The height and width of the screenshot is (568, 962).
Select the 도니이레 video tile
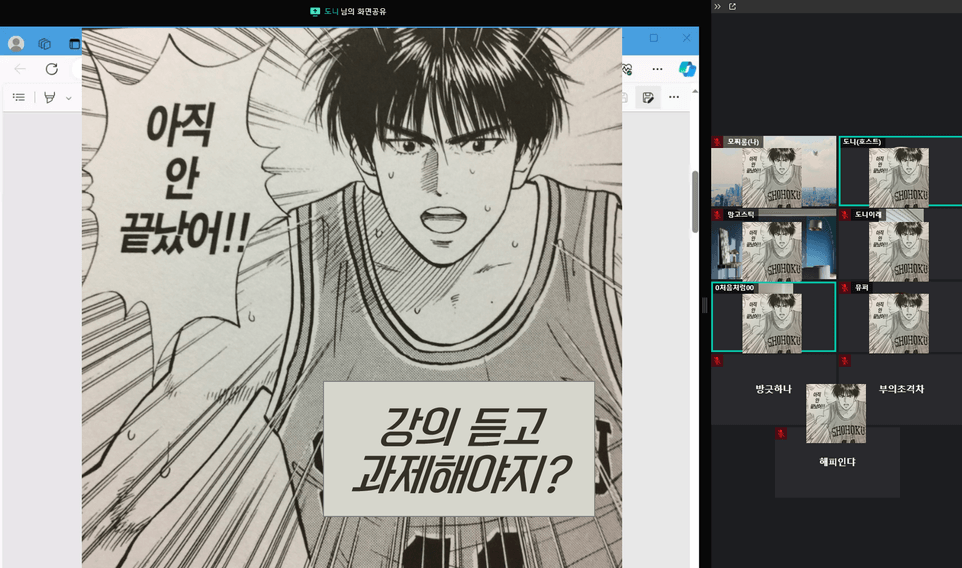[900, 244]
